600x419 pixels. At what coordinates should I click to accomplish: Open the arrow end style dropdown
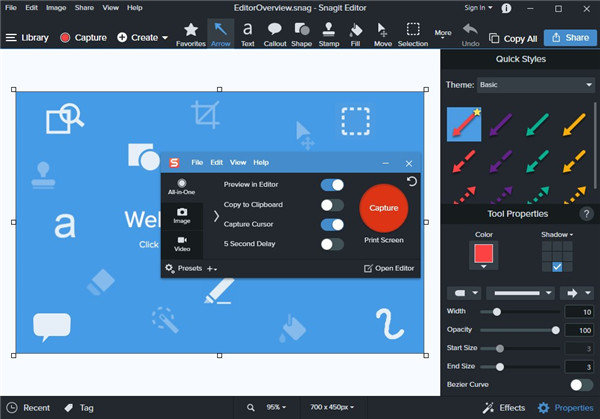tap(577, 293)
